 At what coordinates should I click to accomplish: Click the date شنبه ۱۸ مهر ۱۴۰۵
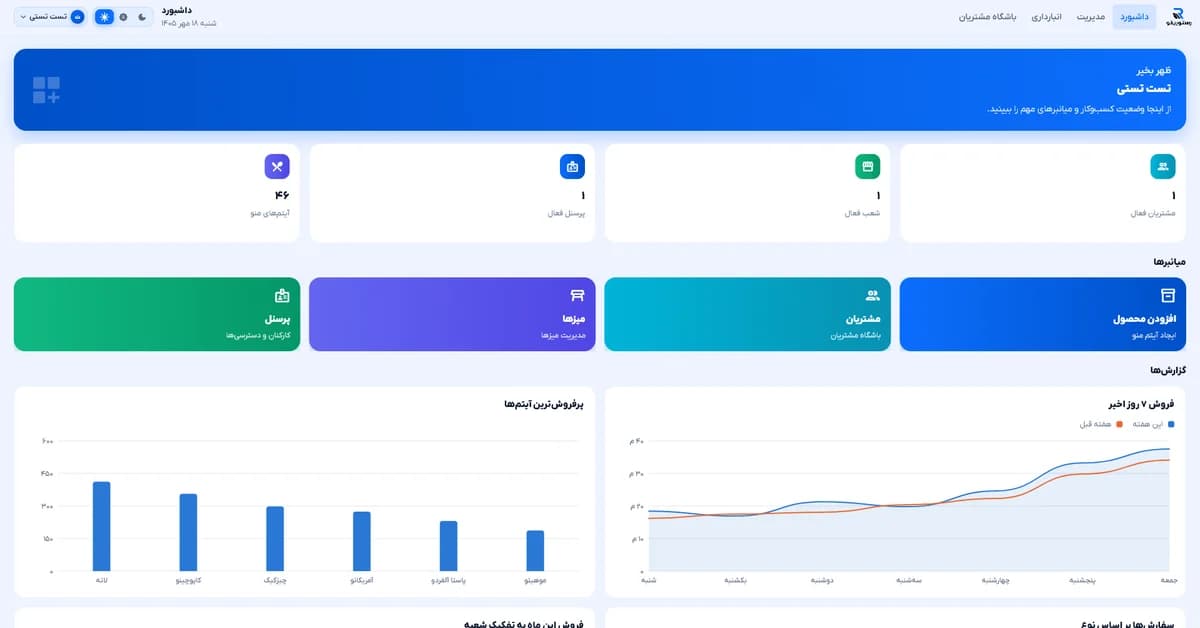(x=189, y=23)
